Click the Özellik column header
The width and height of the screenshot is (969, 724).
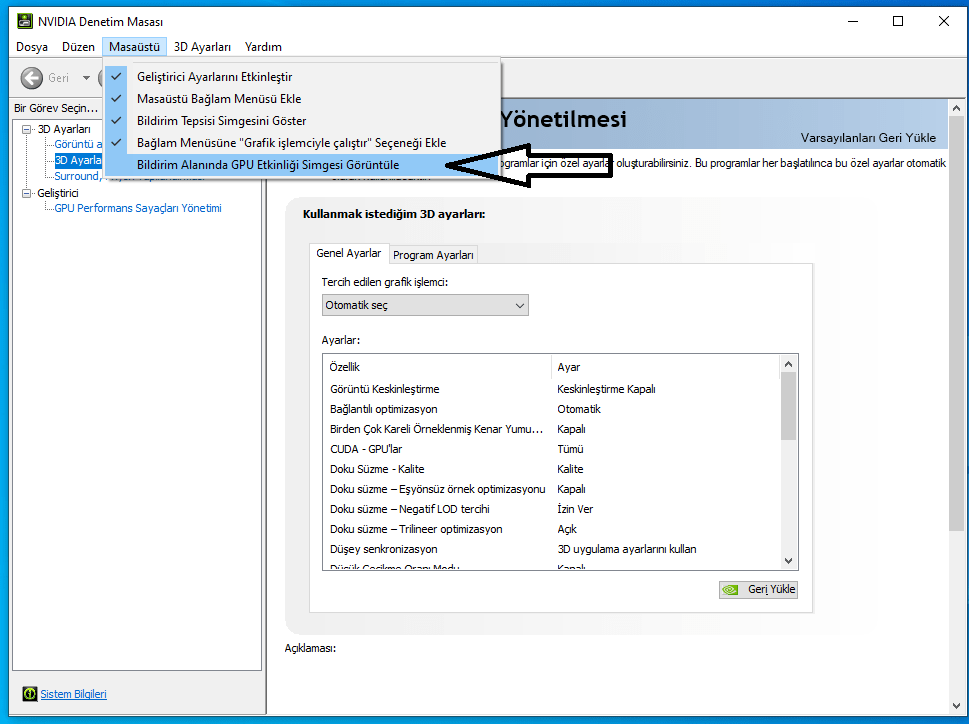tap(437, 367)
